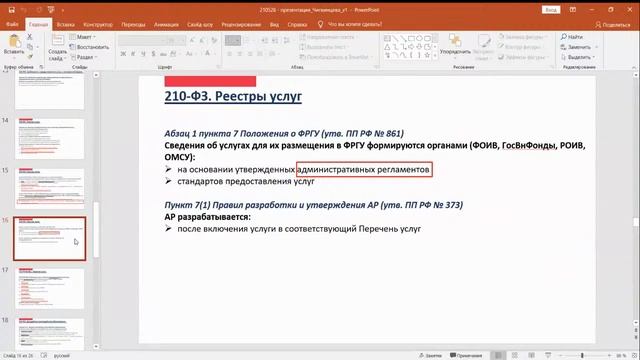640x360 pixels.
Task: Collapse the ribbon with the arrow
Action: (x=634, y=67)
